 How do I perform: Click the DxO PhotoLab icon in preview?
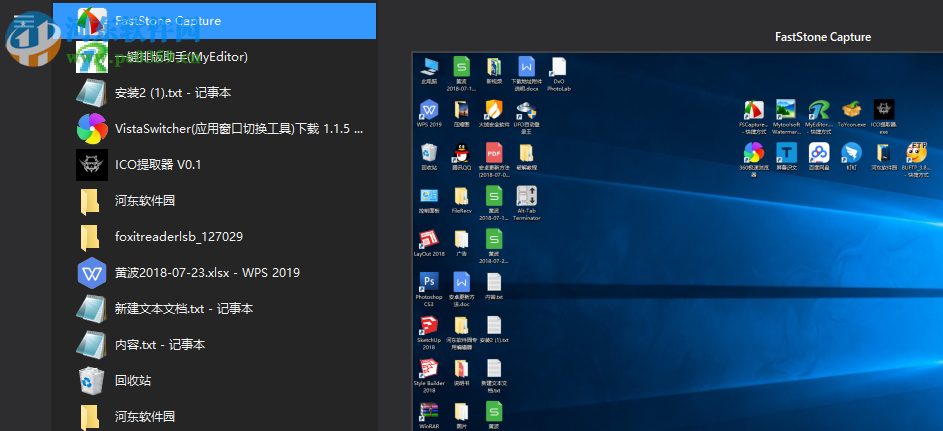pyautogui.click(x=559, y=66)
